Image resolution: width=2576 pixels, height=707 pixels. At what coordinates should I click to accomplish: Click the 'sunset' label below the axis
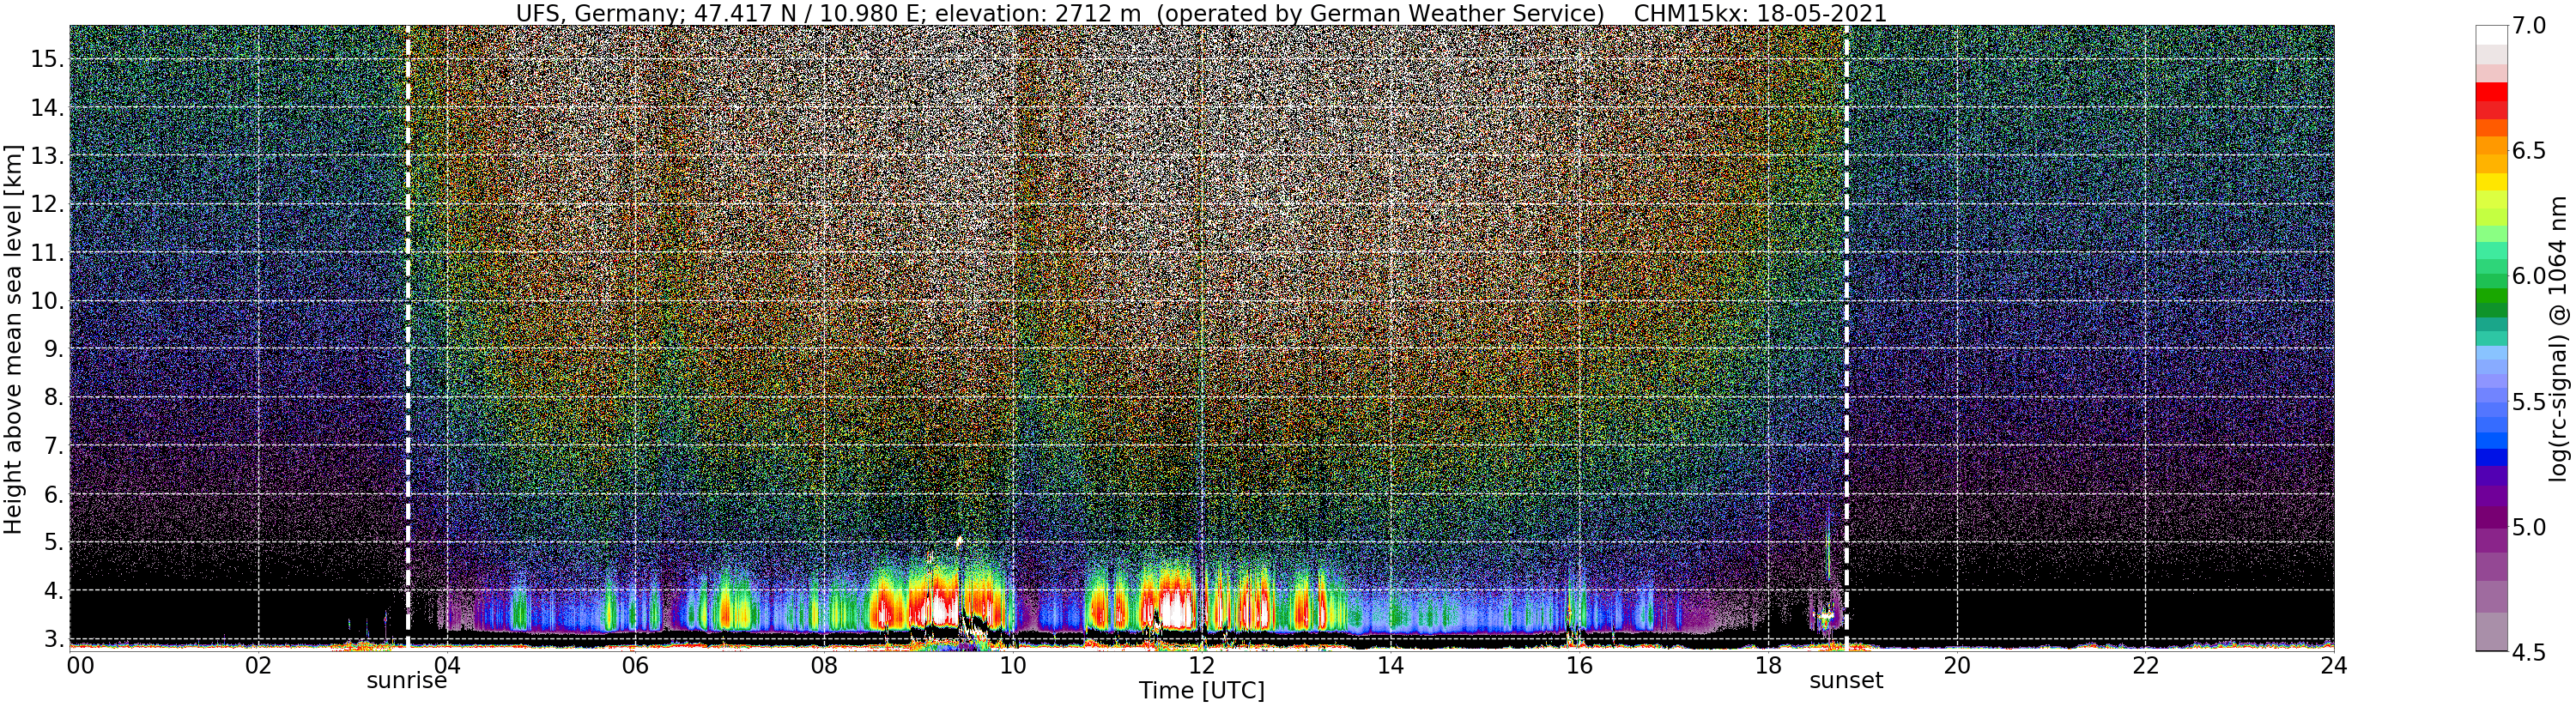click(x=1846, y=681)
